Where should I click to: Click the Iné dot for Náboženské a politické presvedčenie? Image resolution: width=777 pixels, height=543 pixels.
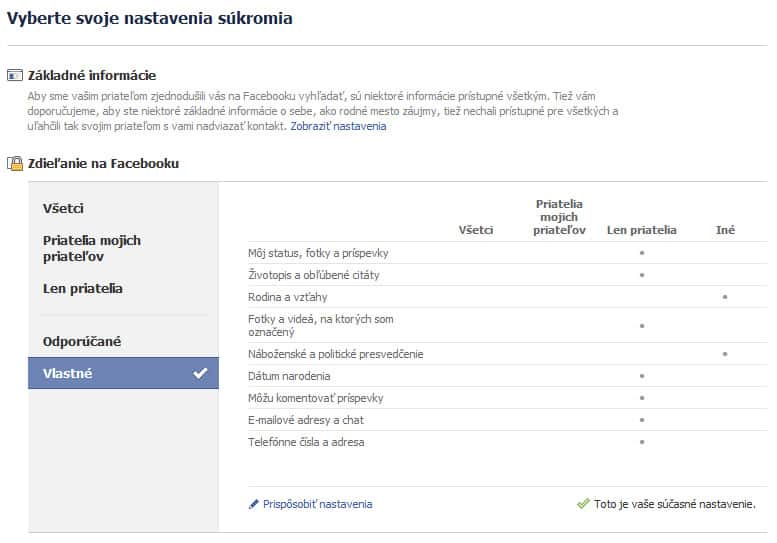(725, 354)
